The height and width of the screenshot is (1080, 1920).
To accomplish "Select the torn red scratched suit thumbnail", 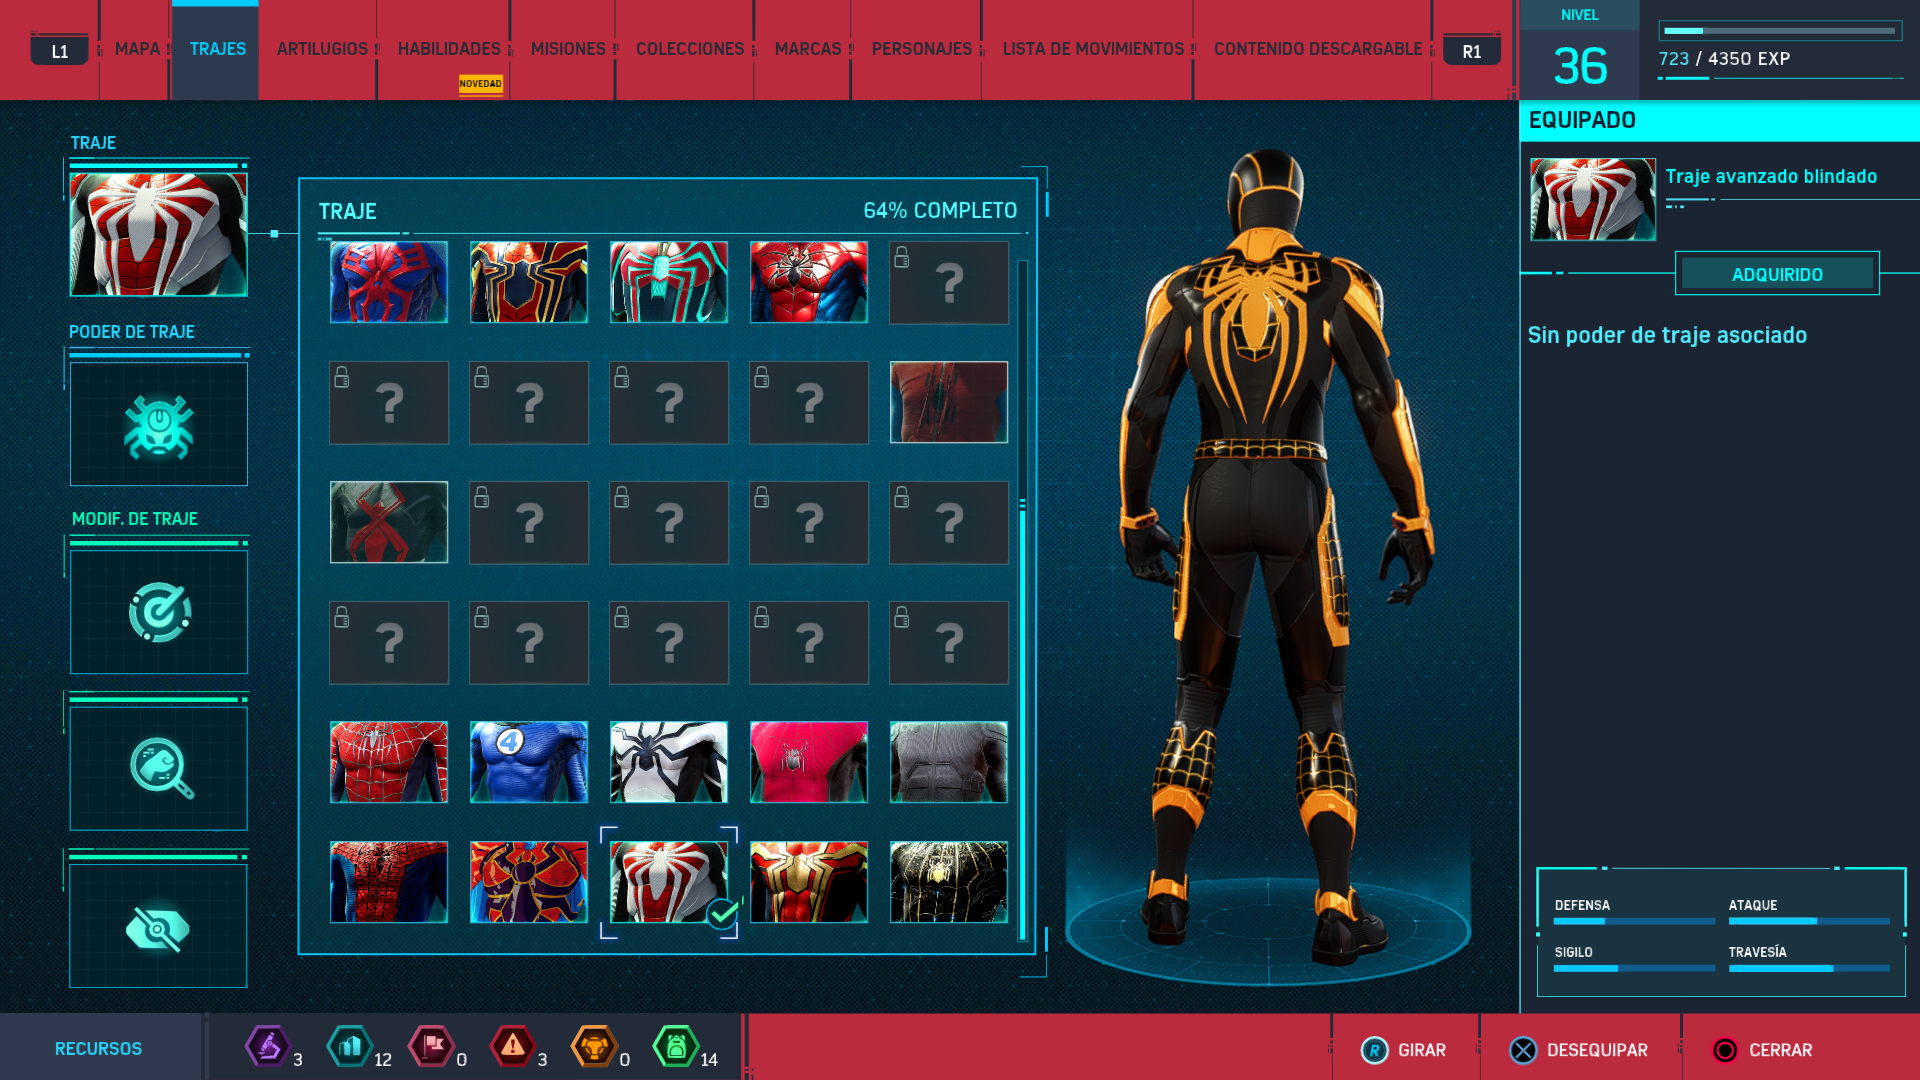I will pos(949,402).
